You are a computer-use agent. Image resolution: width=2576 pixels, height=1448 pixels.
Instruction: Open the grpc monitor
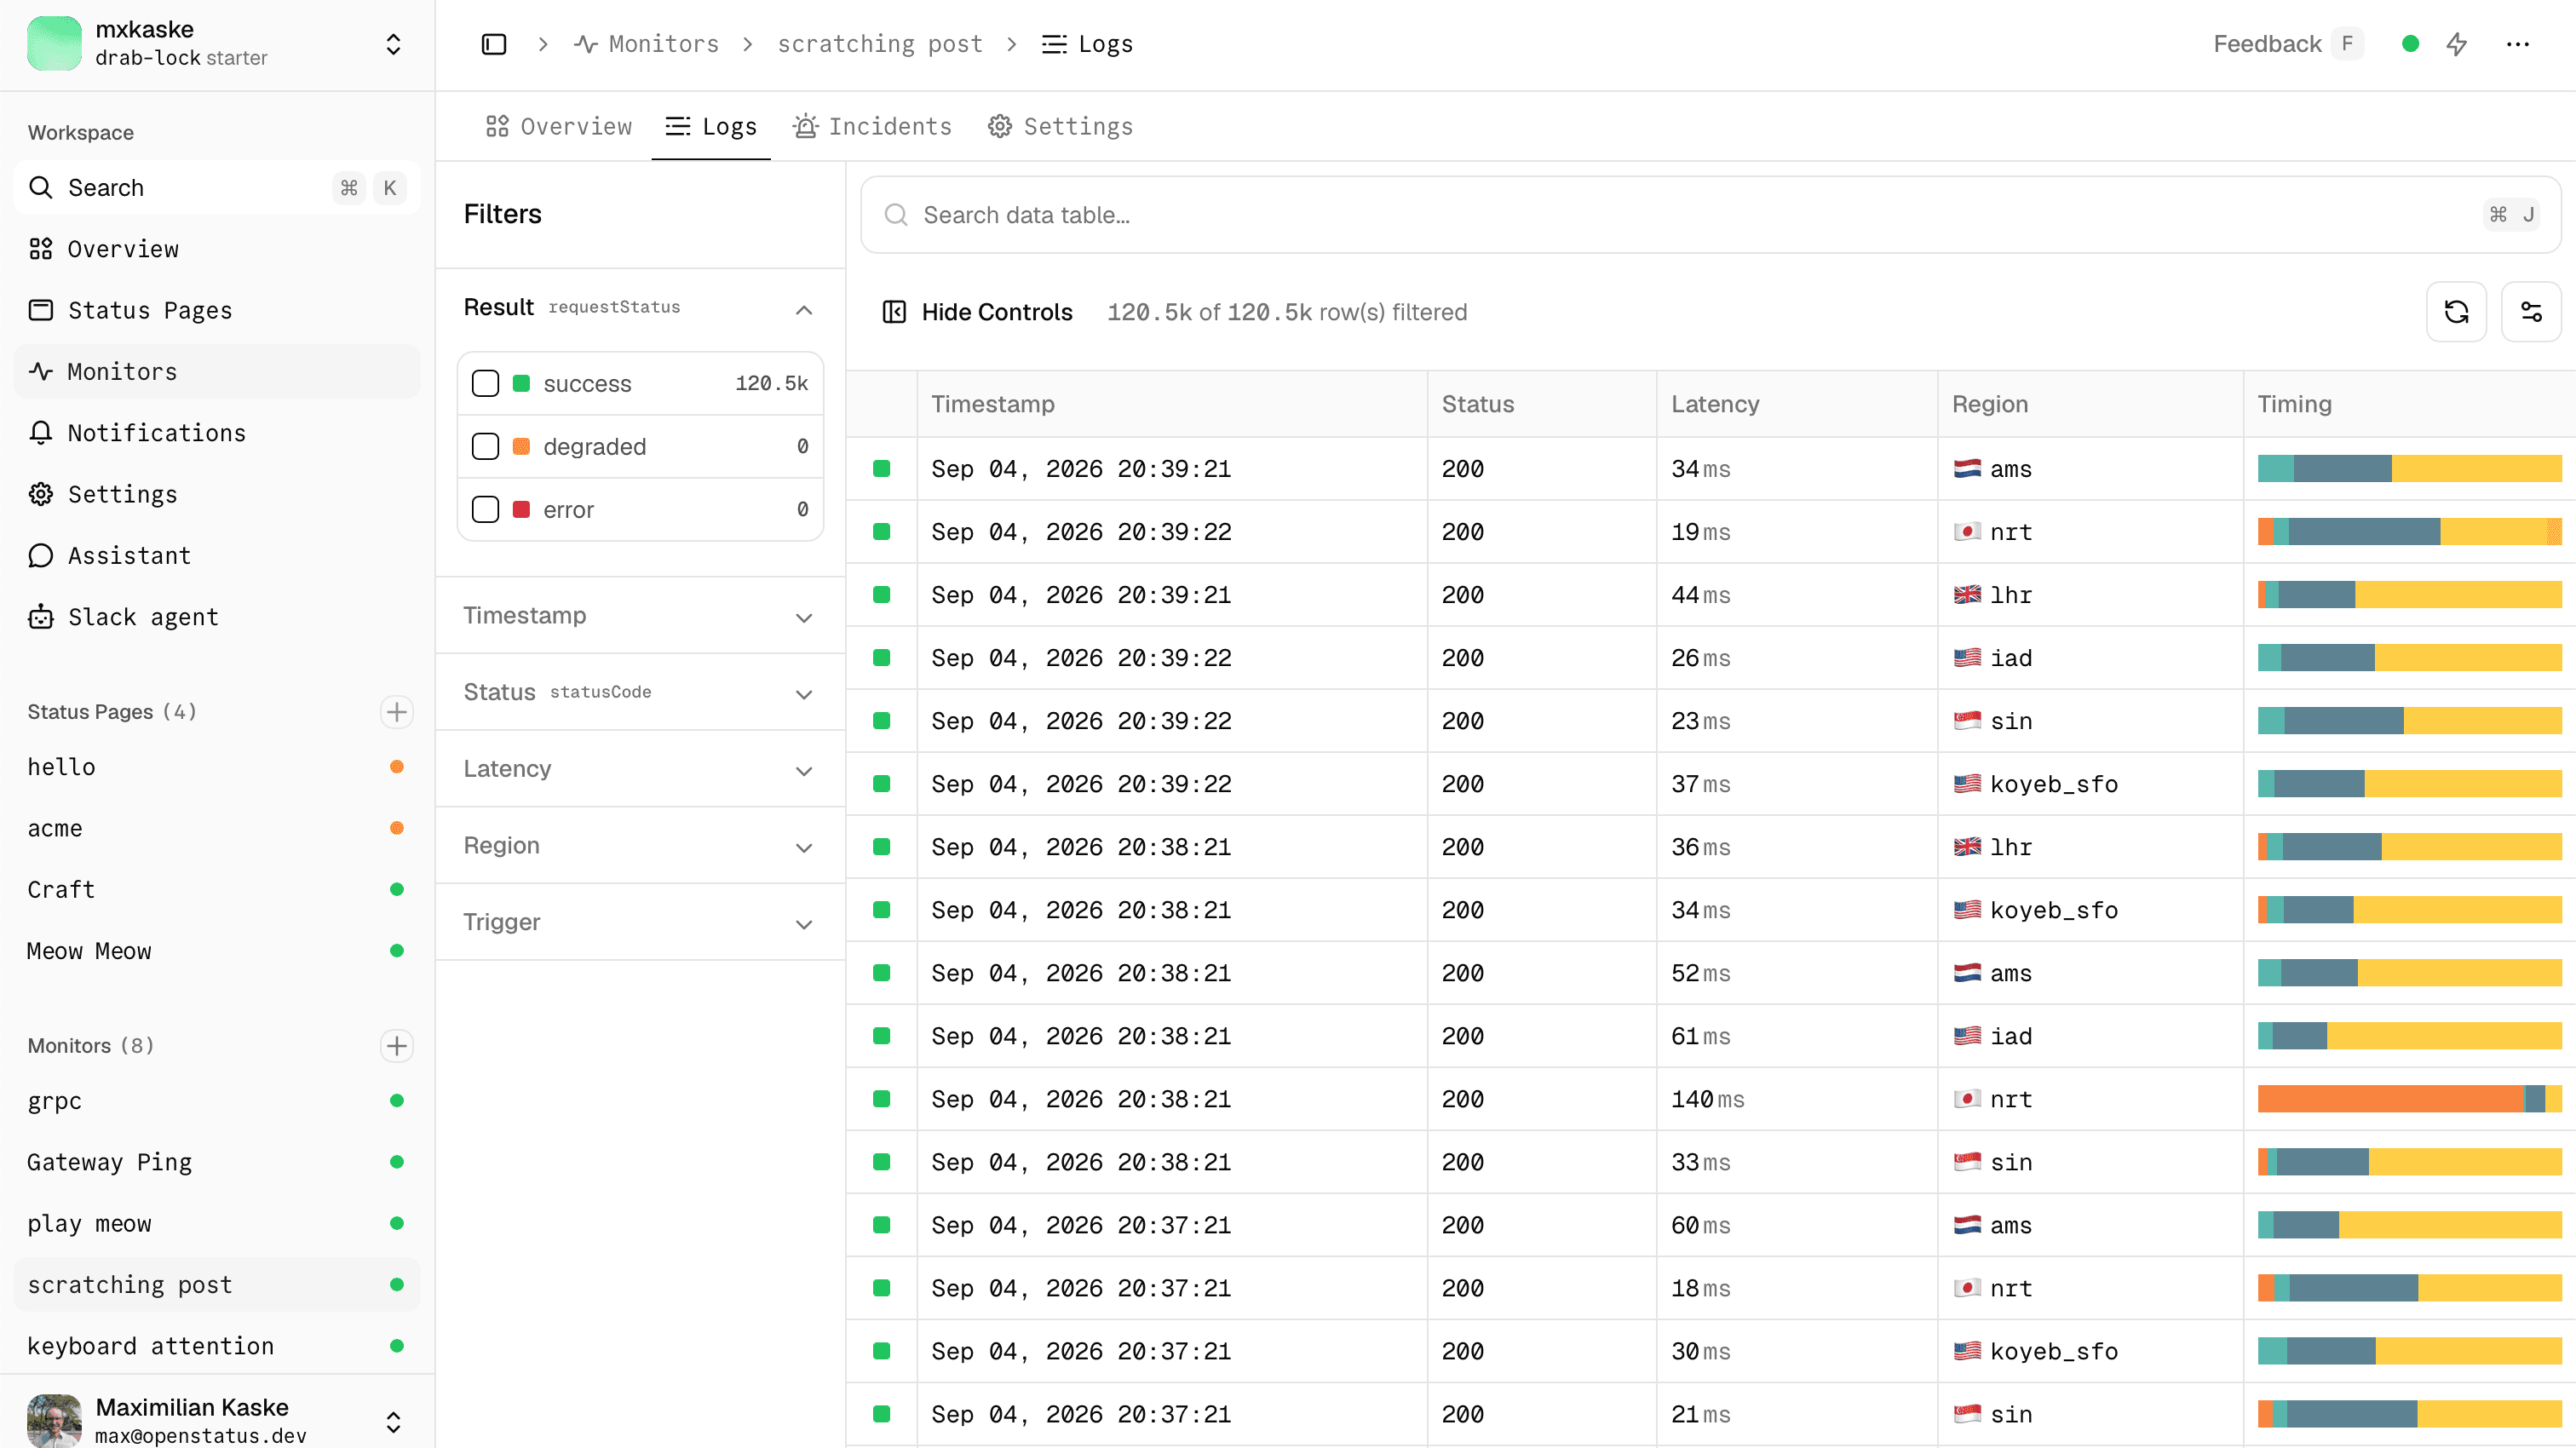(217, 1101)
